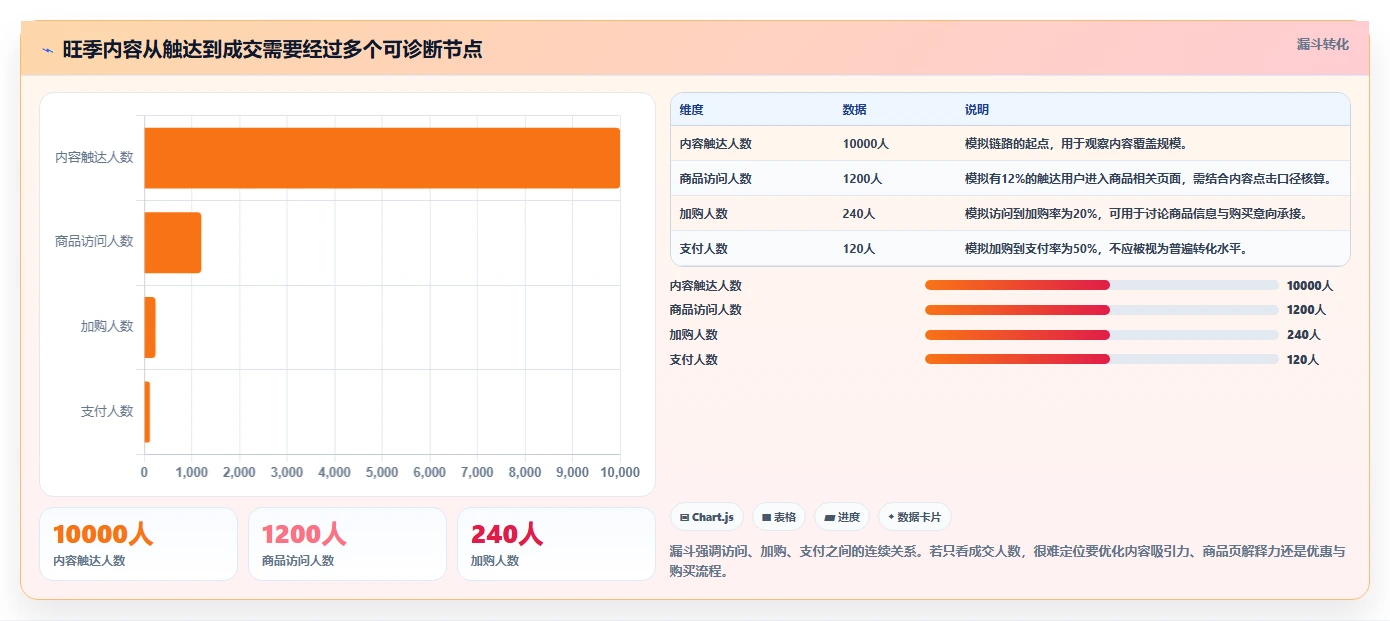Click the description starting 模拟加购到支付率为50%
Image resolution: width=1390 pixels, height=621 pixels.
point(1106,248)
